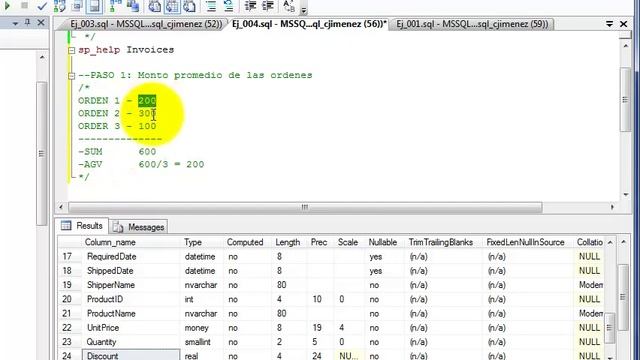This screenshot has height=360, width=640.
Task: Click the left panel scrollbar up arrow
Action: click(x=42, y=58)
